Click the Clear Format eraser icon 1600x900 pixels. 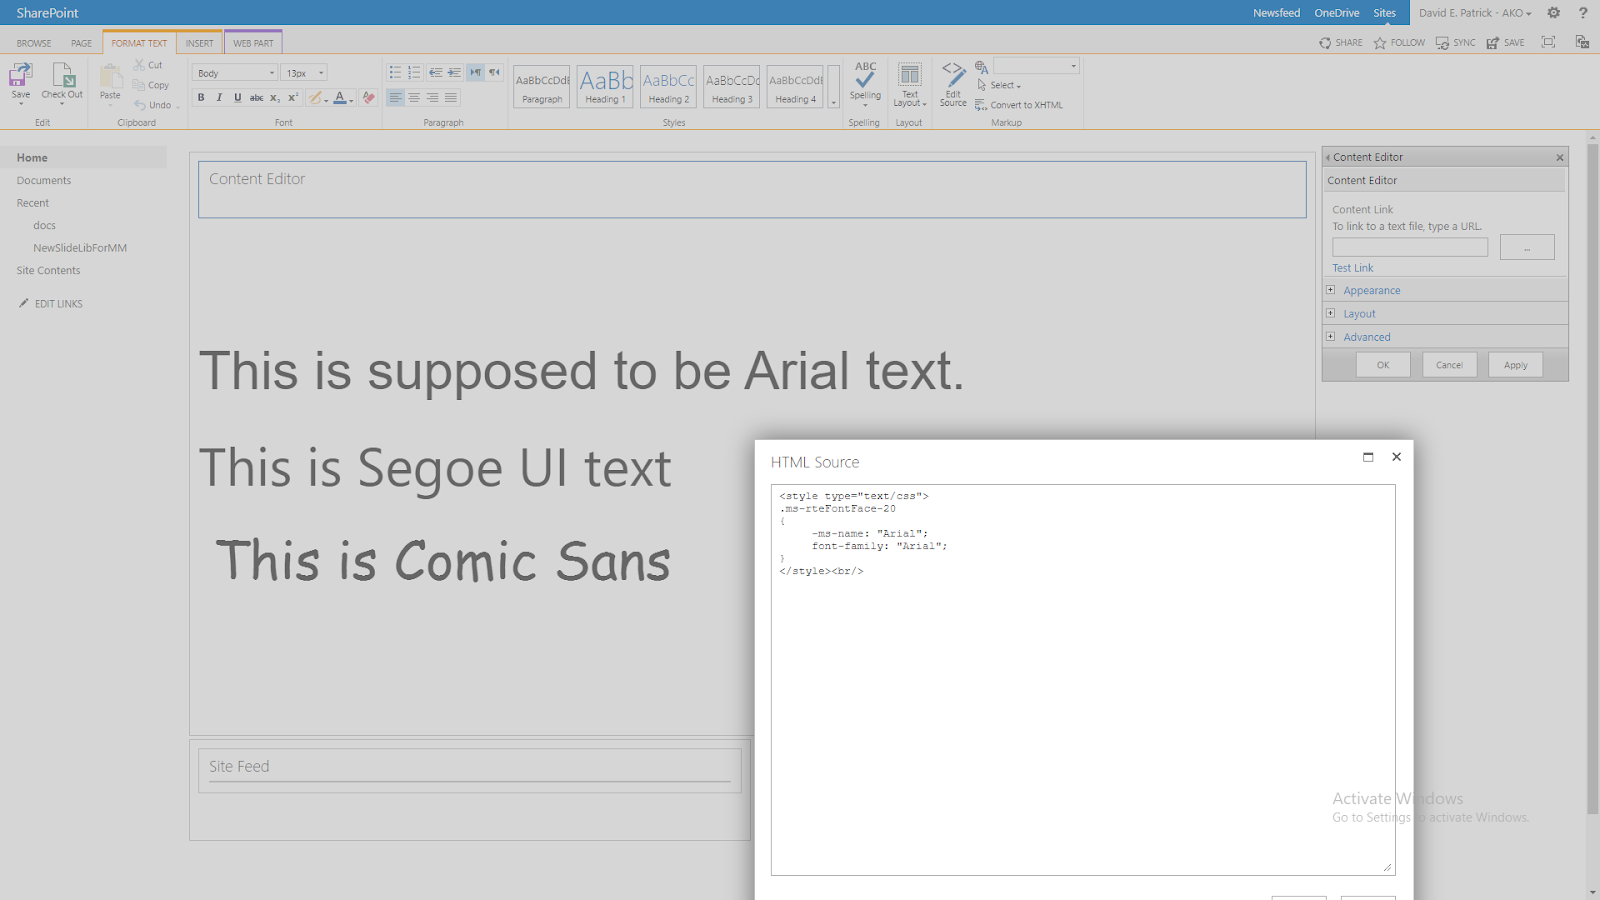pyautogui.click(x=369, y=98)
